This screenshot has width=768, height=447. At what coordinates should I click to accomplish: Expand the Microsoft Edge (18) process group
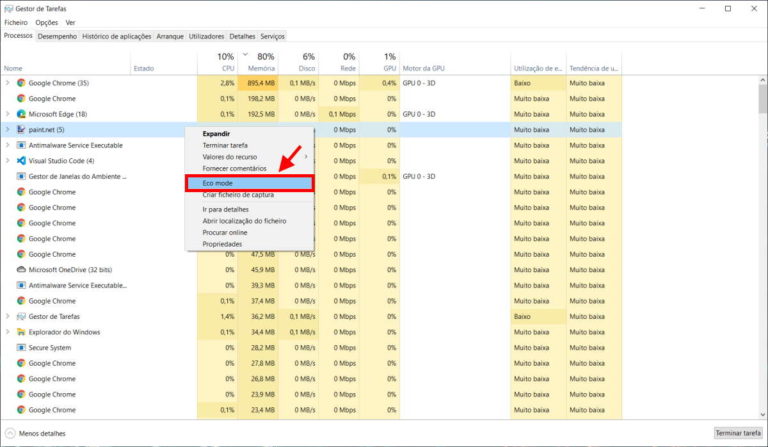8,114
